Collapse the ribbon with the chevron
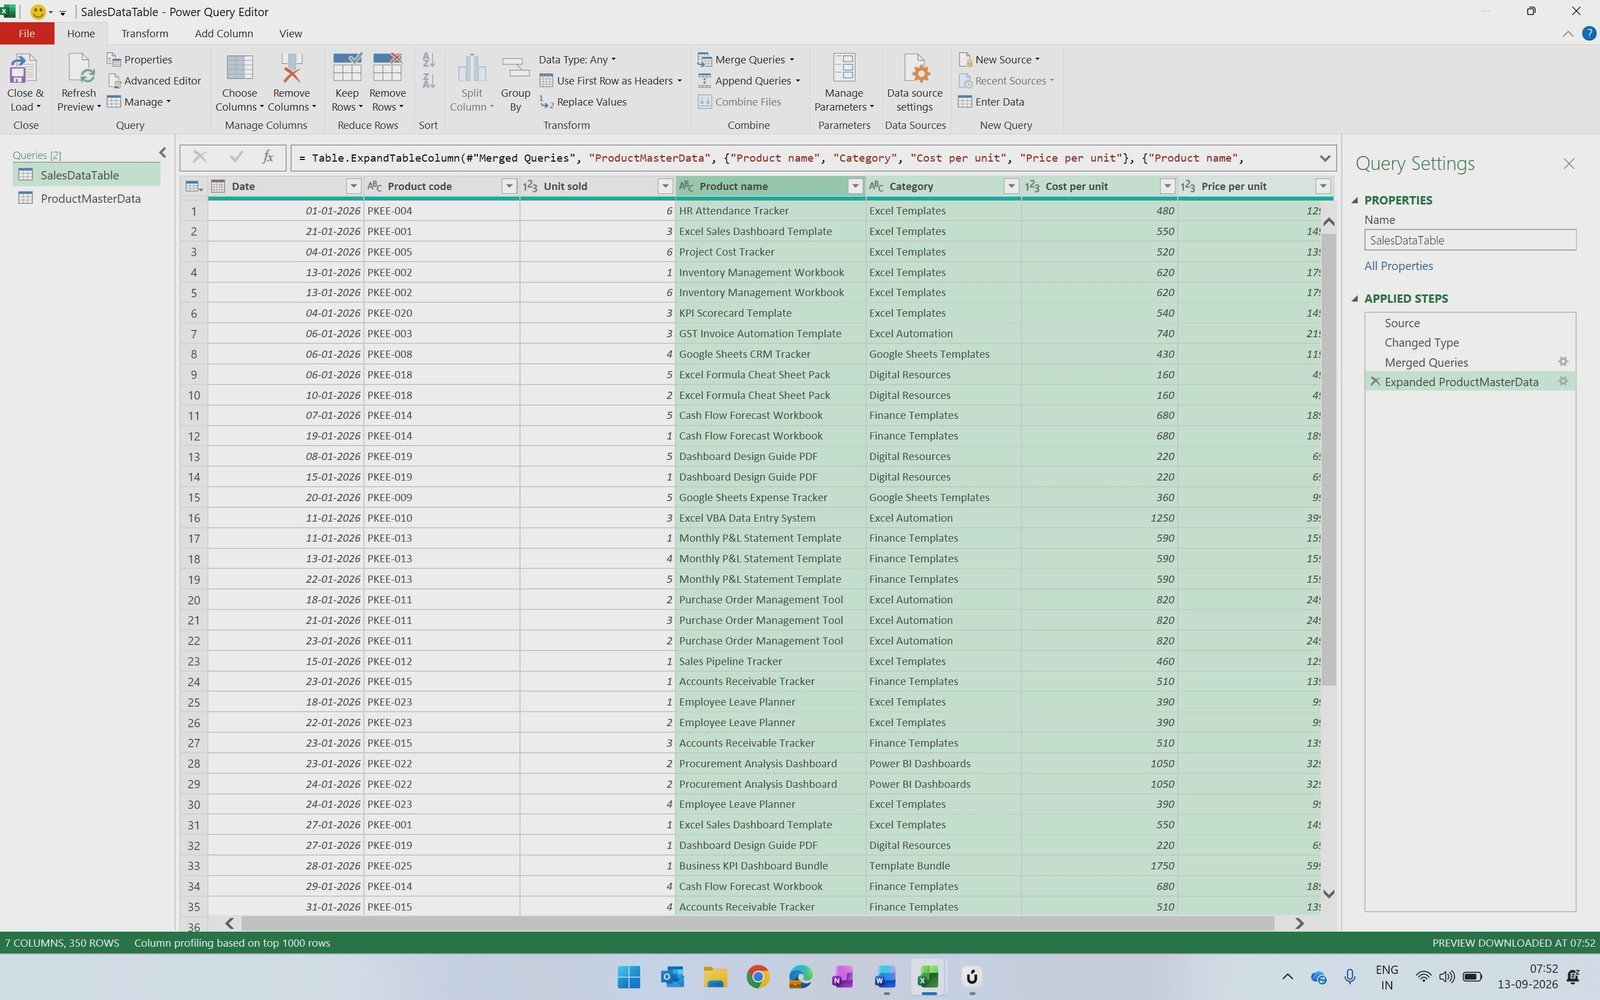The width and height of the screenshot is (1600, 1000). [x=1567, y=34]
